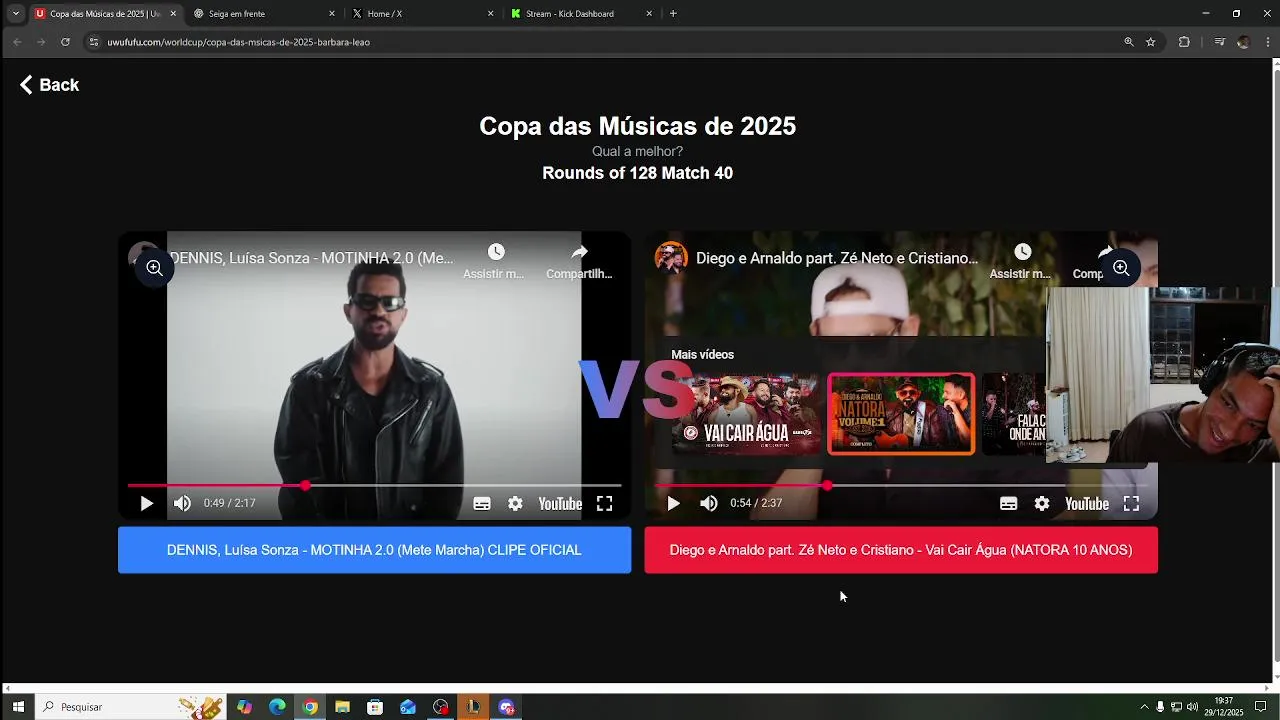Select the NATORA Volume 1 suggested thumbnail

point(901,414)
